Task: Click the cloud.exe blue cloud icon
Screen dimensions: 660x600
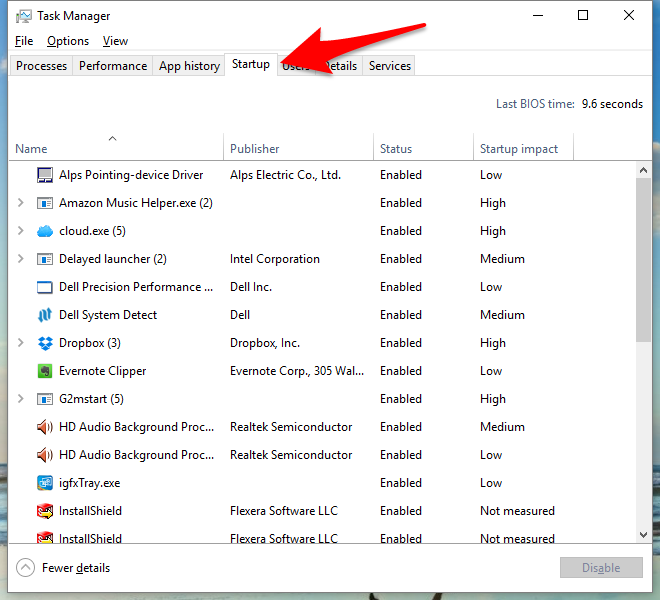Action: [x=45, y=231]
